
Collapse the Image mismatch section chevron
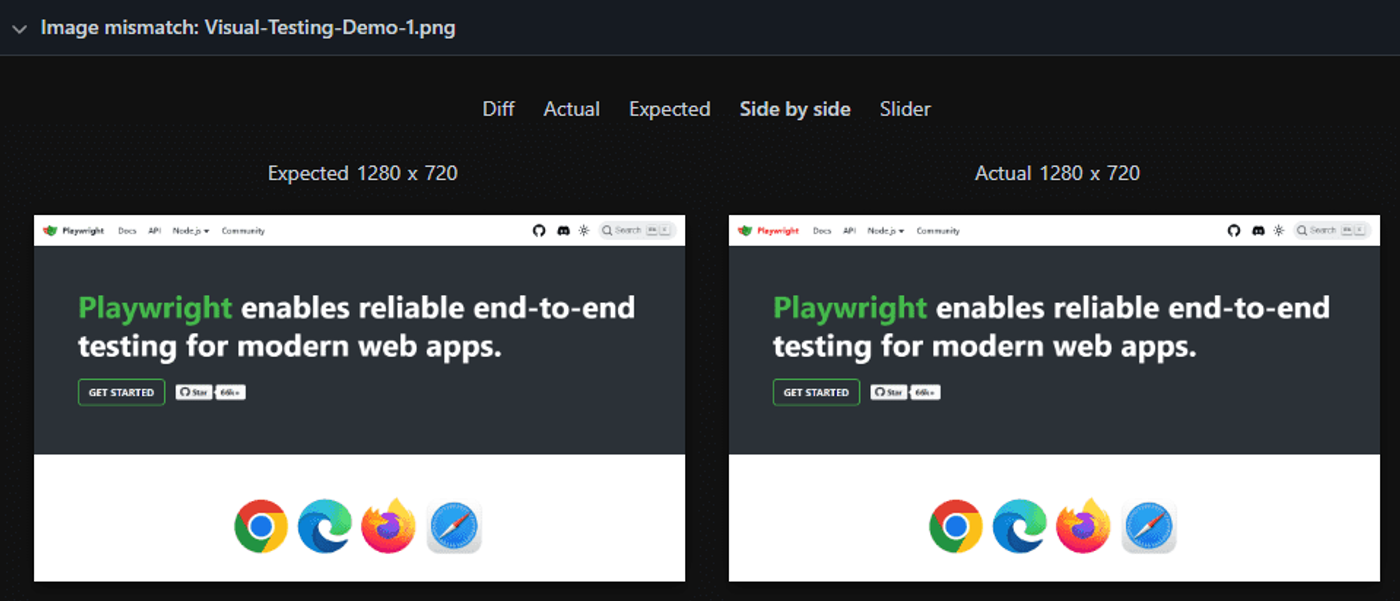click(19, 29)
